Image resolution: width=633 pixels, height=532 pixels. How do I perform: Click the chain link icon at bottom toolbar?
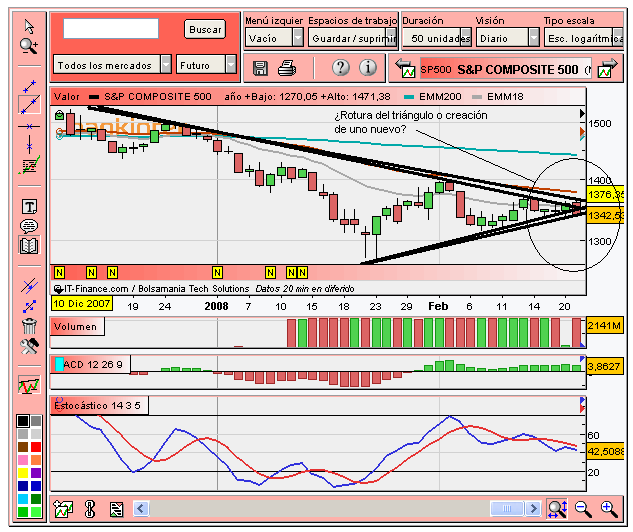[x=90, y=509]
